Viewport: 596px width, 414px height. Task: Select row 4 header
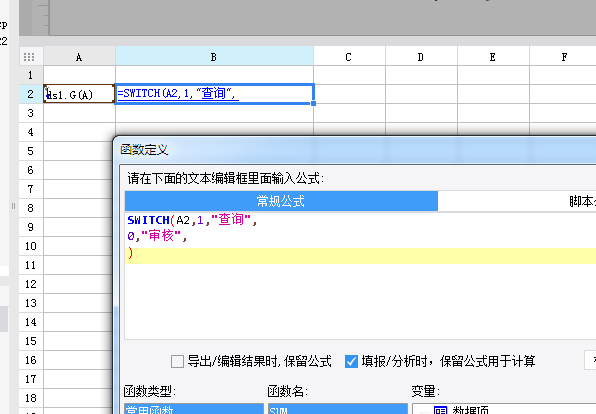tap(31, 132)
